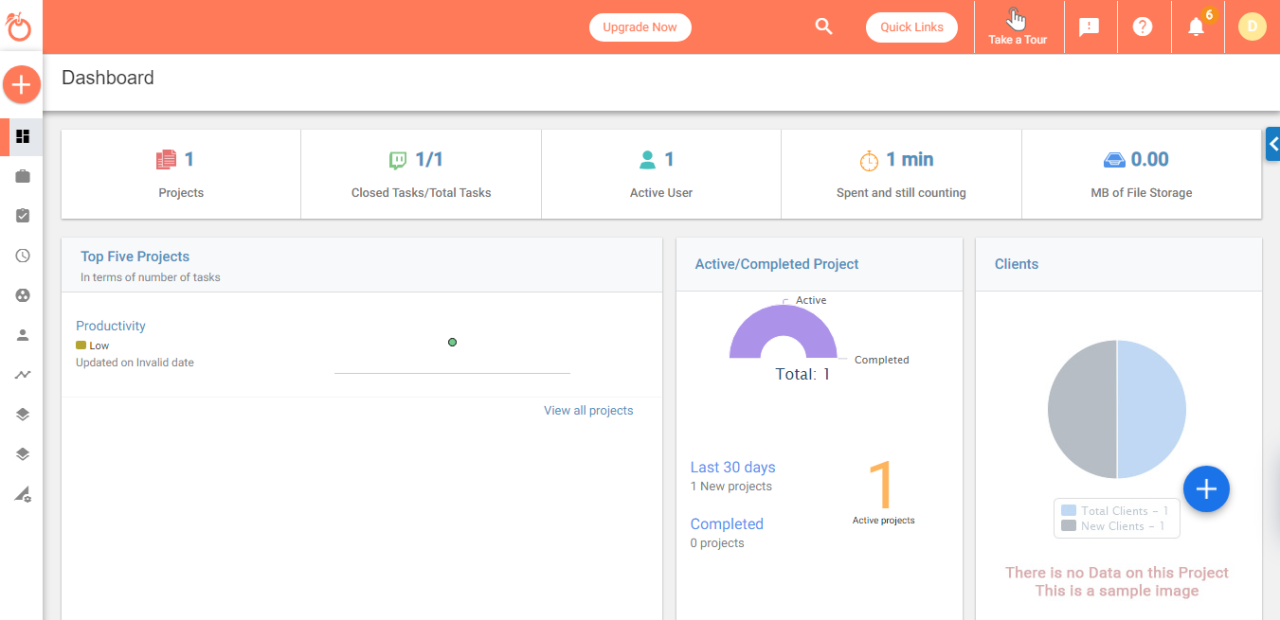Click the feedback speech-bubble icon
The width and height of the screenshot is (1280, 620).
pos(1089,26)
